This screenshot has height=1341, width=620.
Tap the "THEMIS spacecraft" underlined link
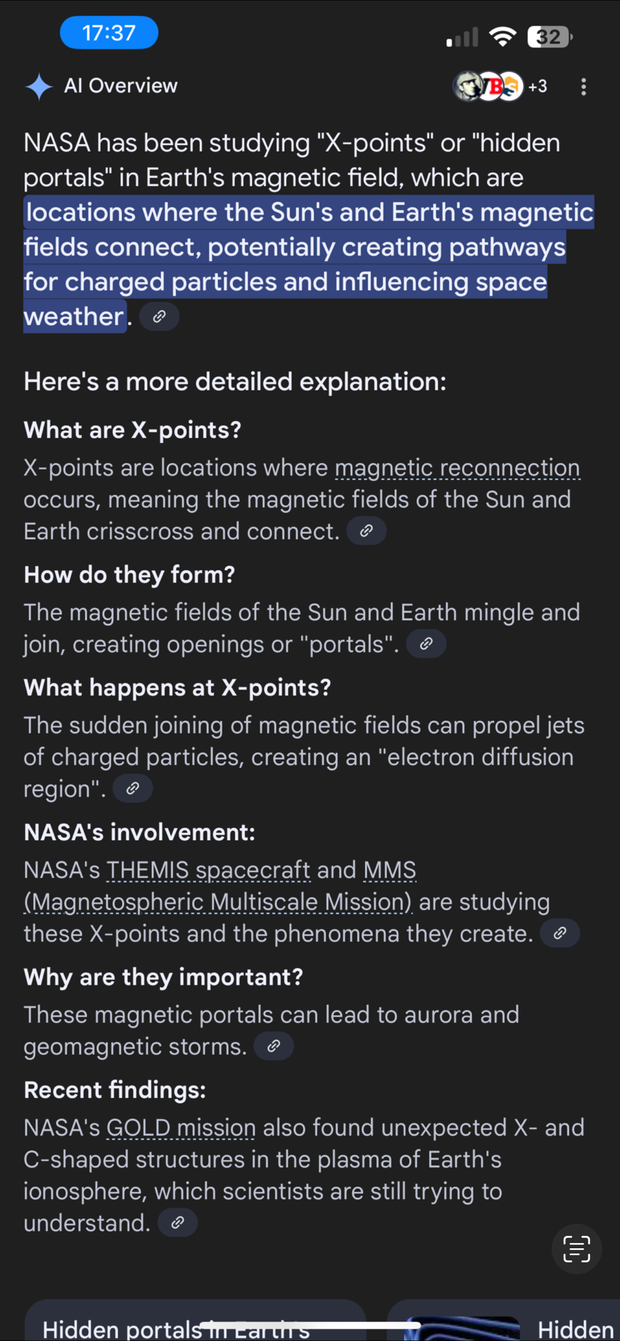tap(208, 870)
